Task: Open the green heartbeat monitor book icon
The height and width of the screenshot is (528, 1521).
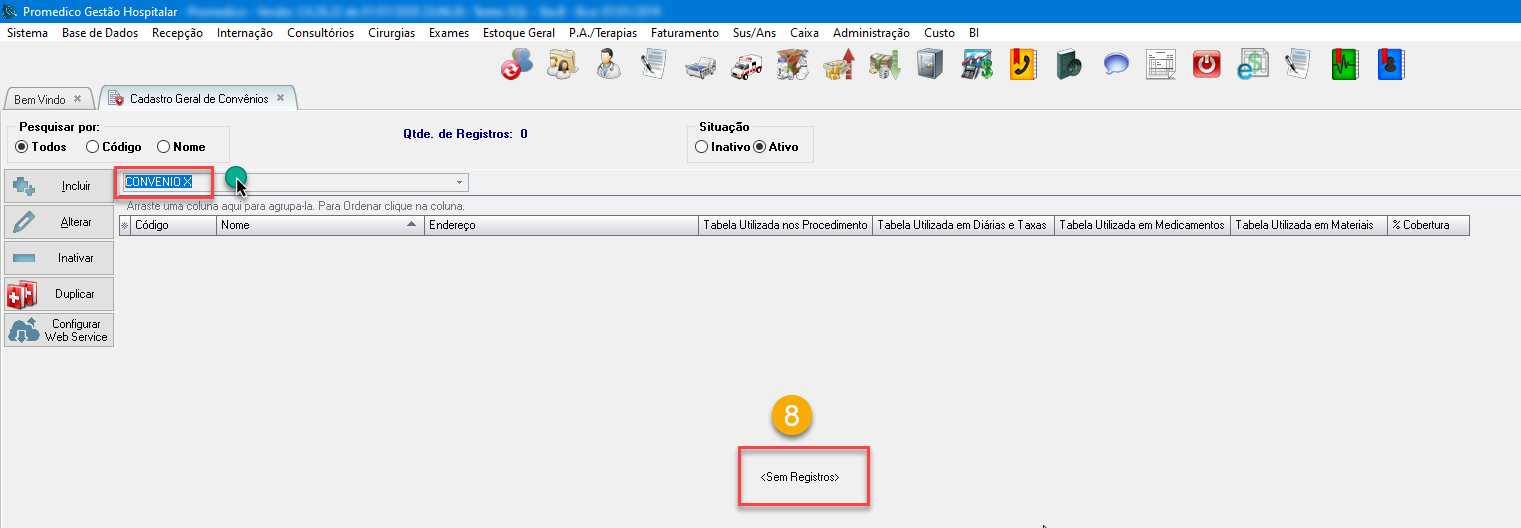Action: 1345,65
